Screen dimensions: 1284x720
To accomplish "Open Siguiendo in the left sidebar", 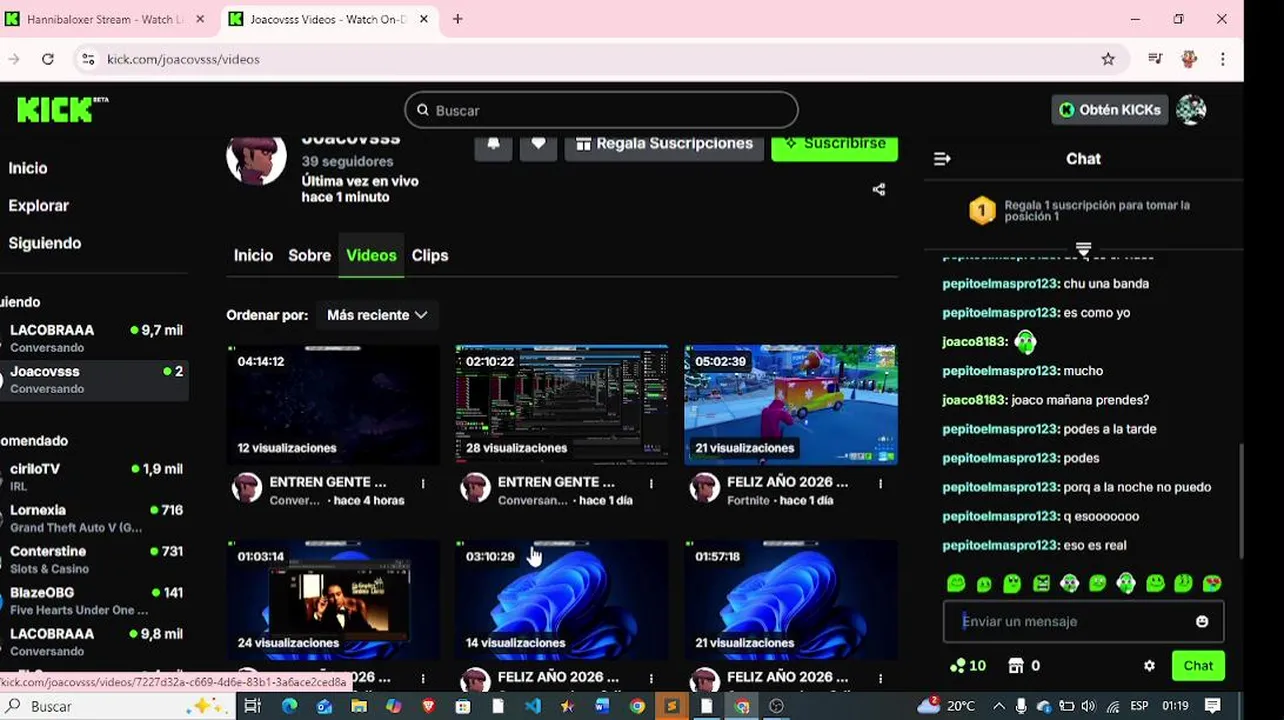I will tap(45, 243).
